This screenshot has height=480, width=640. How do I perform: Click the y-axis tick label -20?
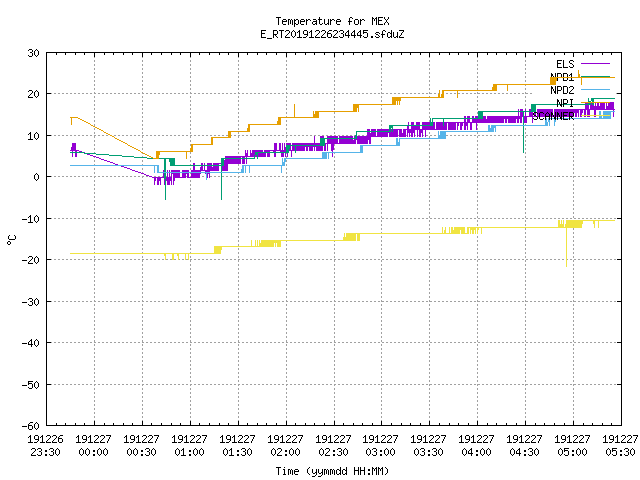pyautogui.click(x=31, y=260)
